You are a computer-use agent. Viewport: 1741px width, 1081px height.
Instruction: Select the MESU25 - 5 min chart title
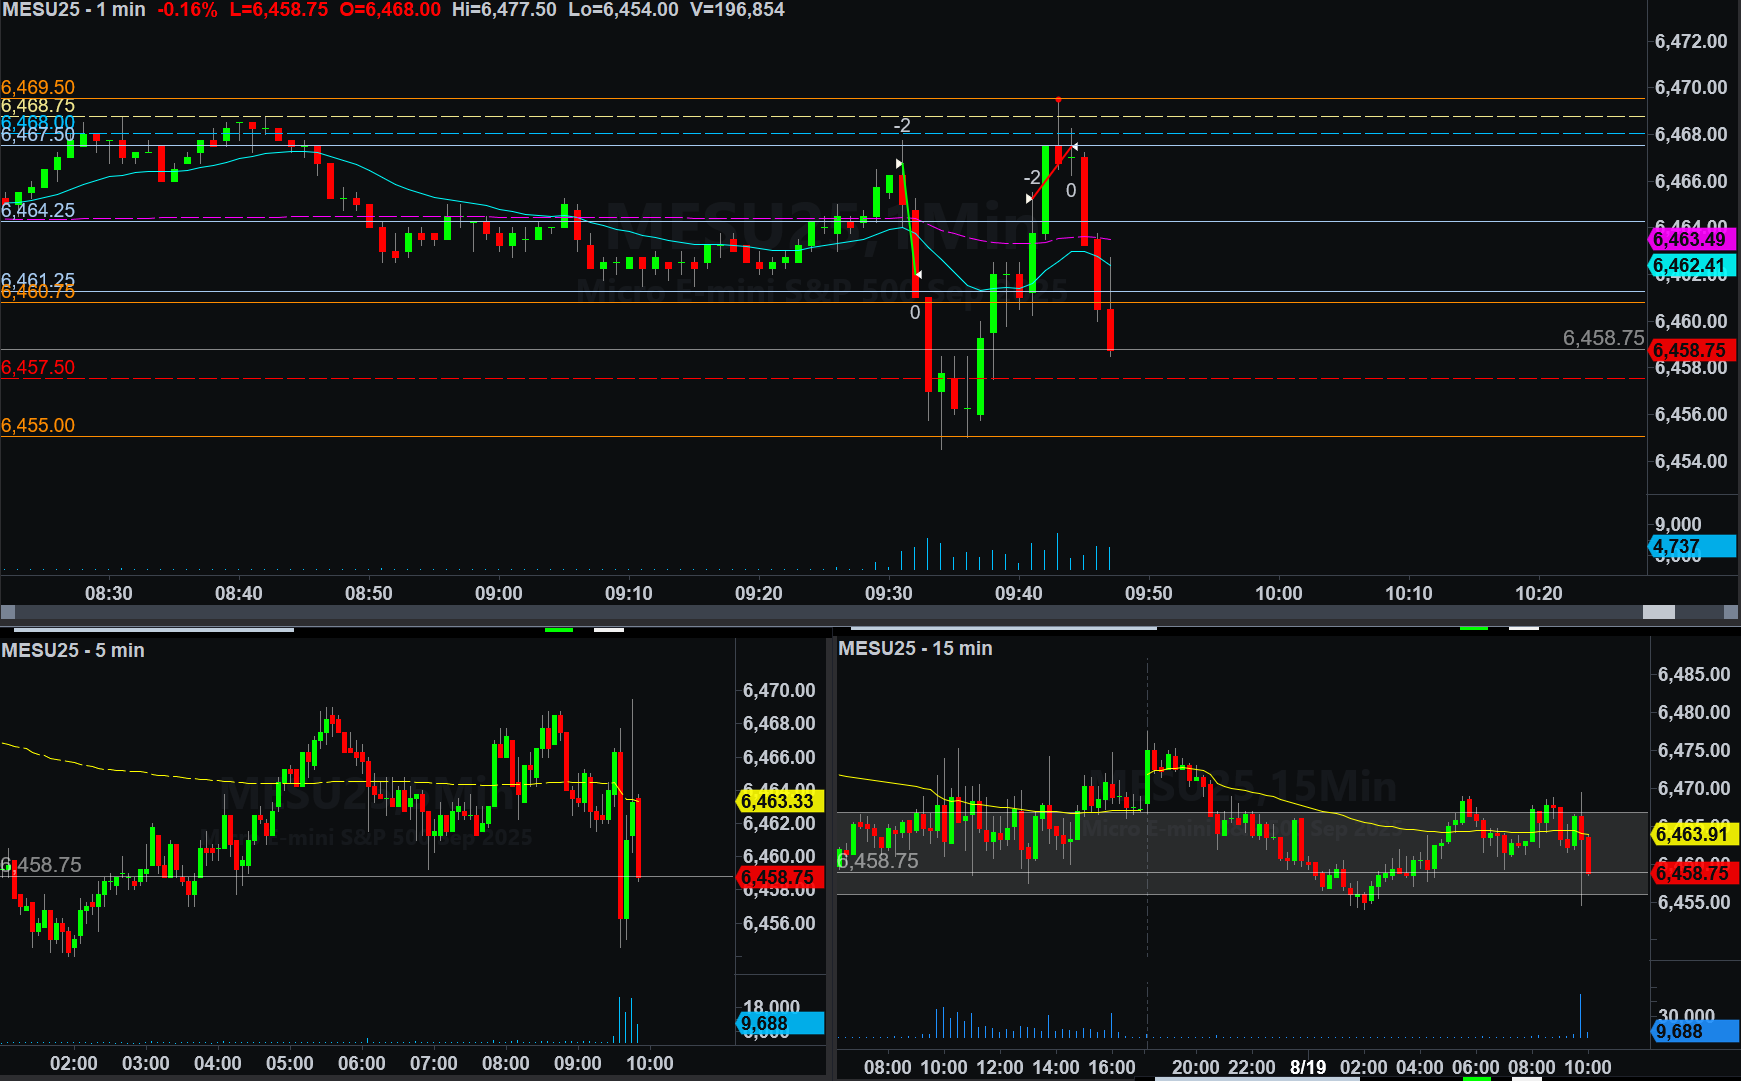coord(73,650)
